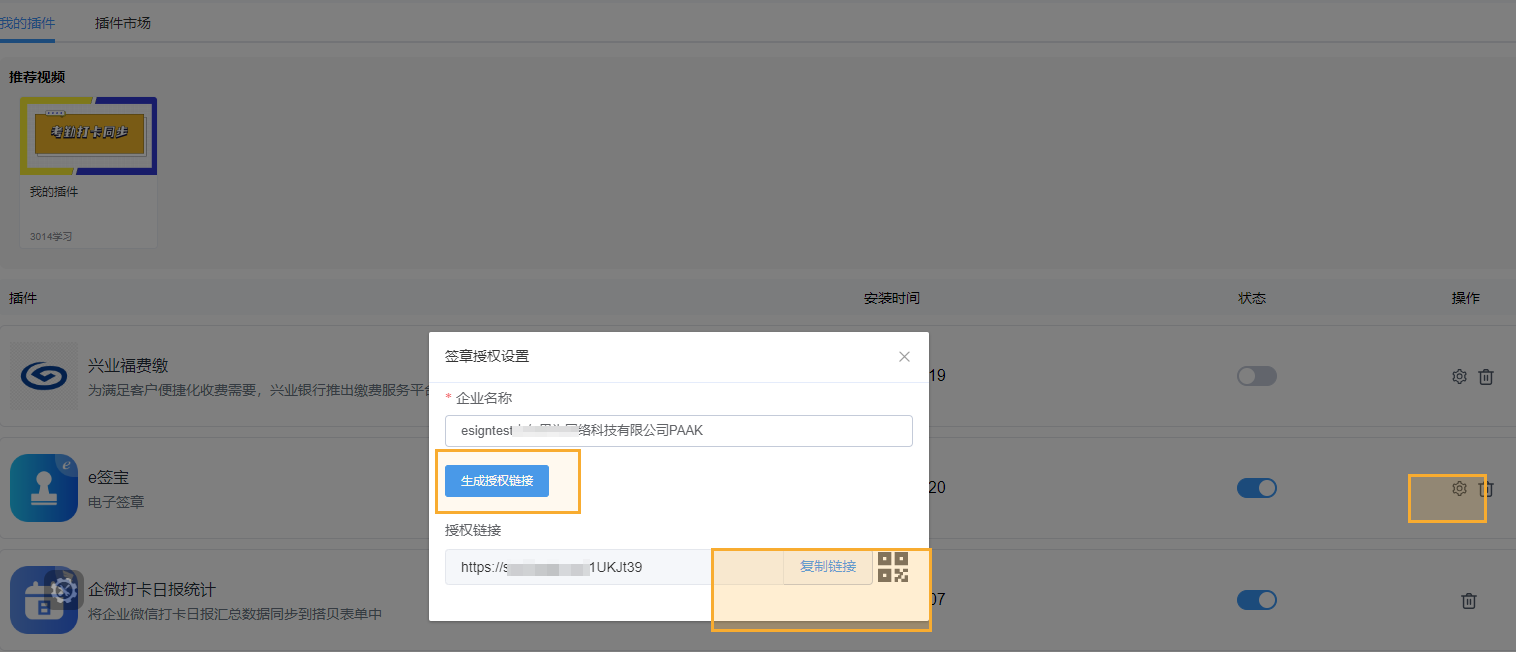Close the 签章授权设置 dialog

tap(904, 356)
